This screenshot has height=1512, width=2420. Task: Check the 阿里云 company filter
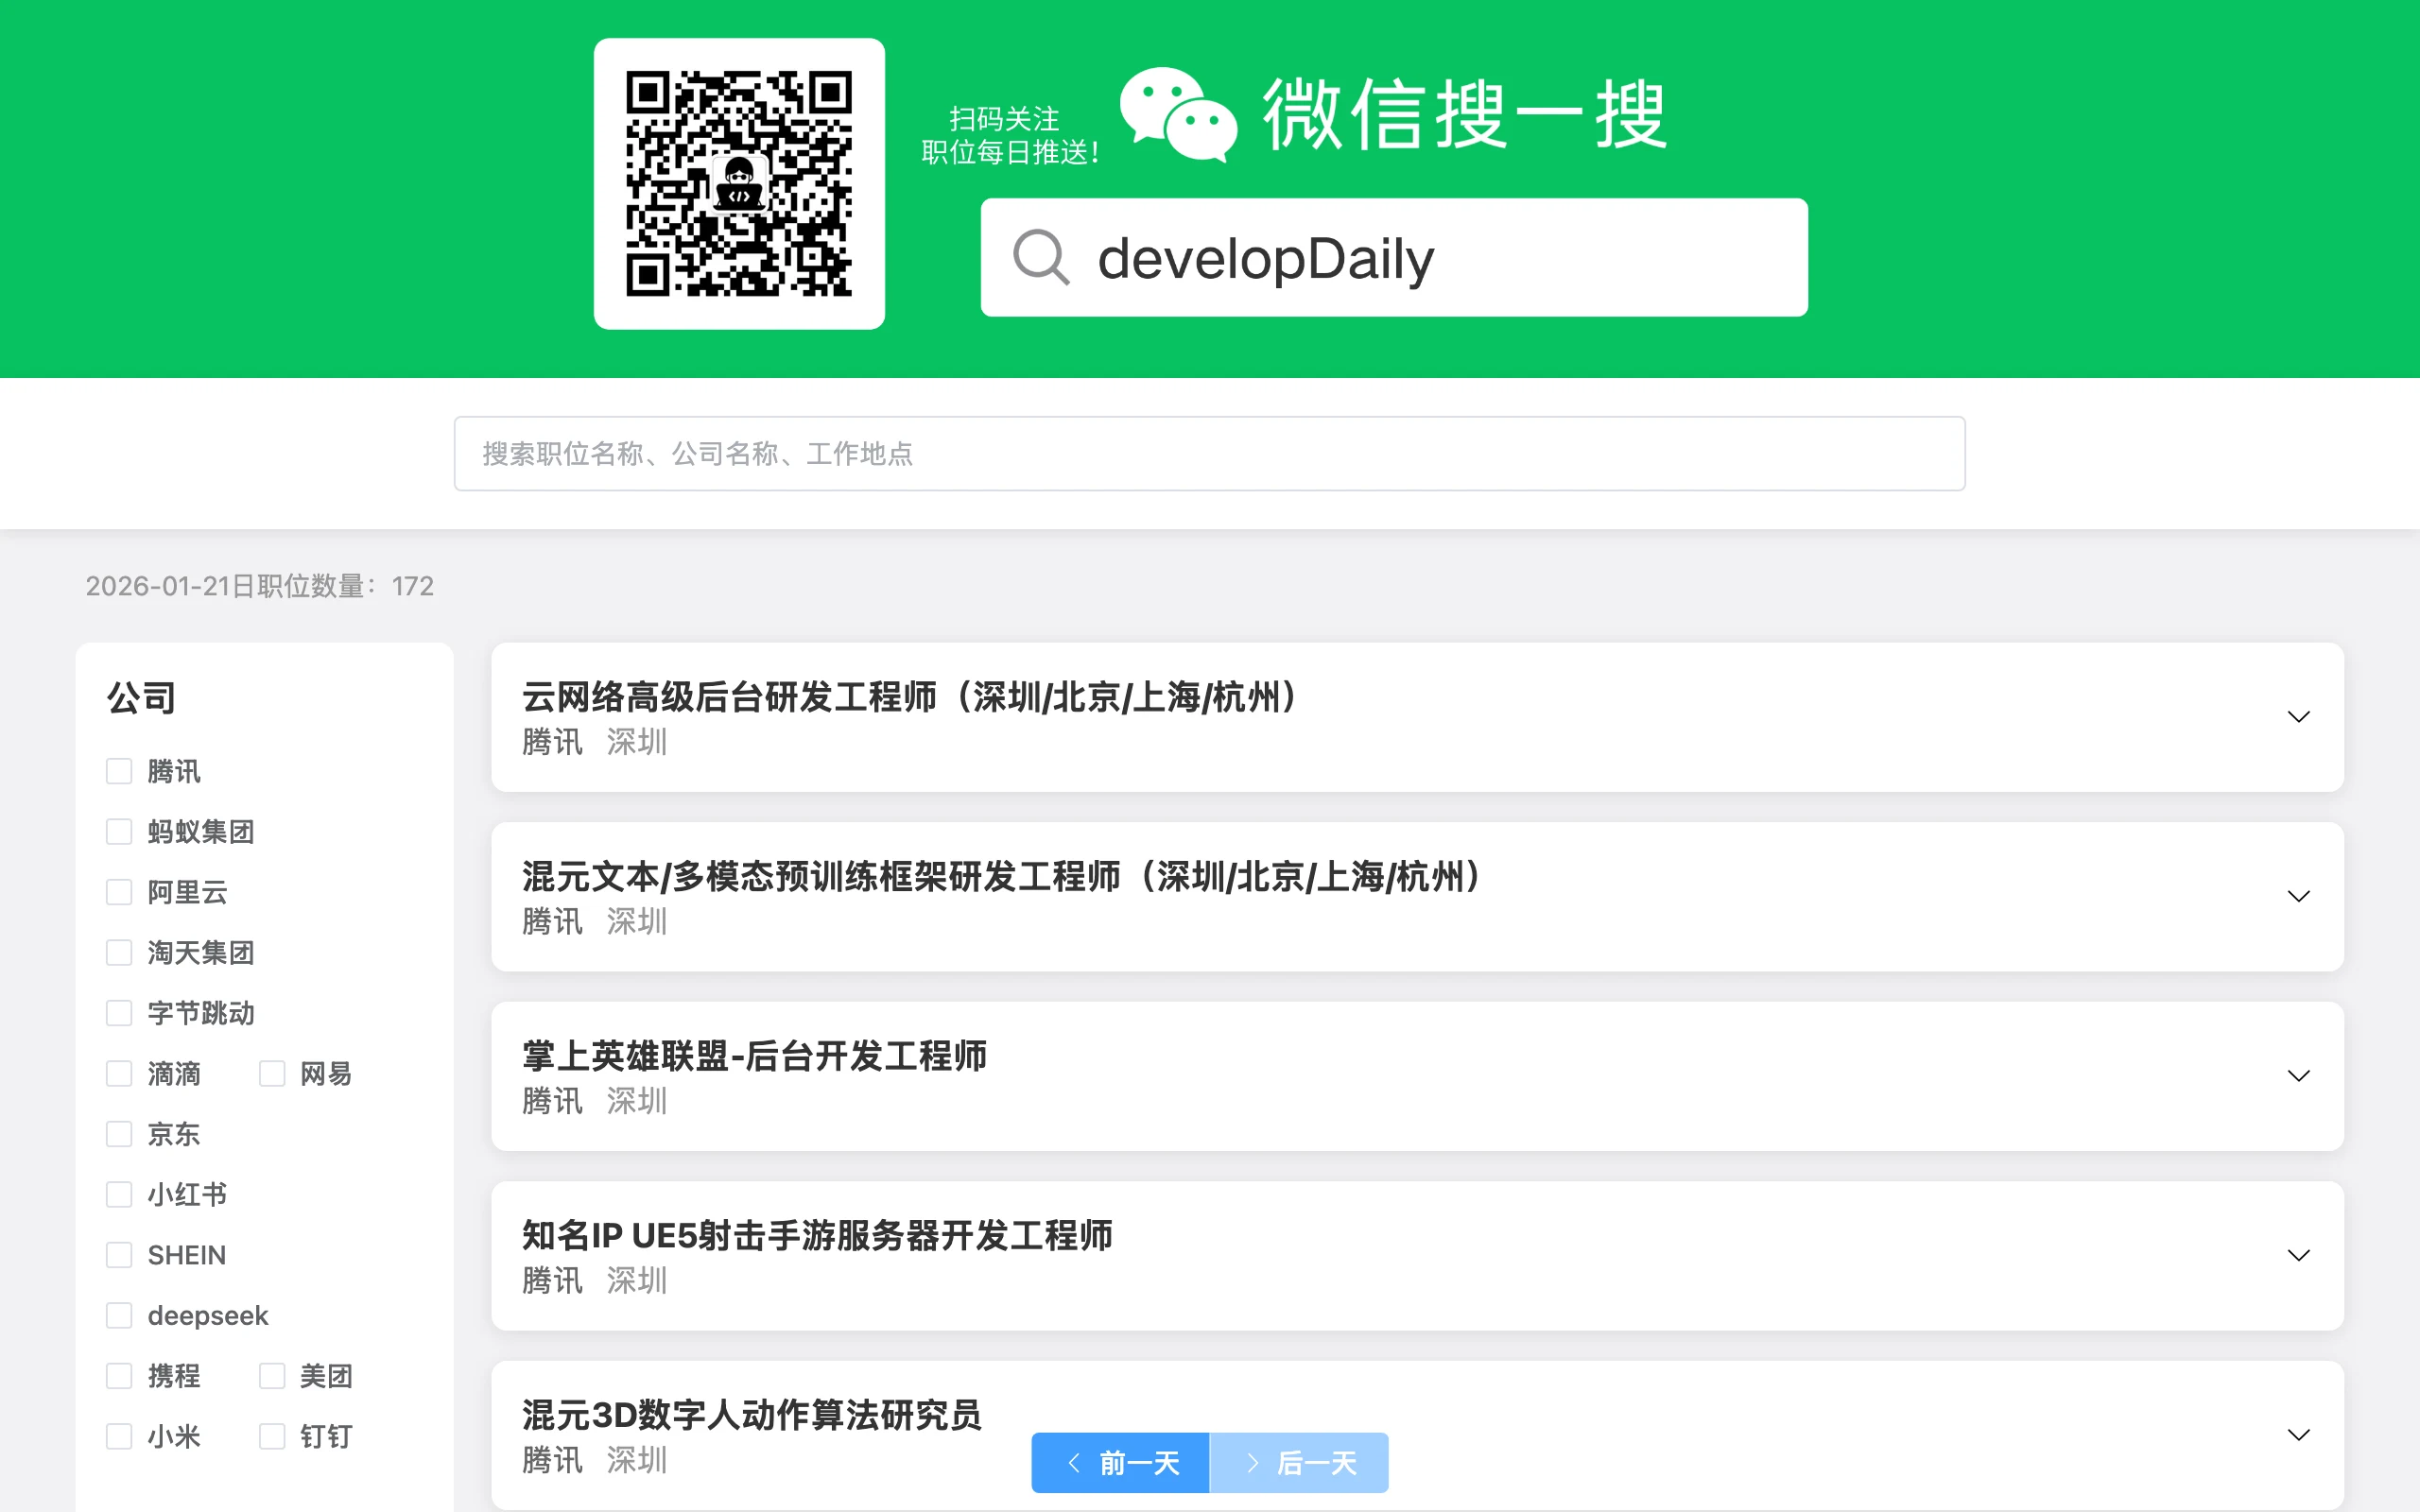point(119,892)
